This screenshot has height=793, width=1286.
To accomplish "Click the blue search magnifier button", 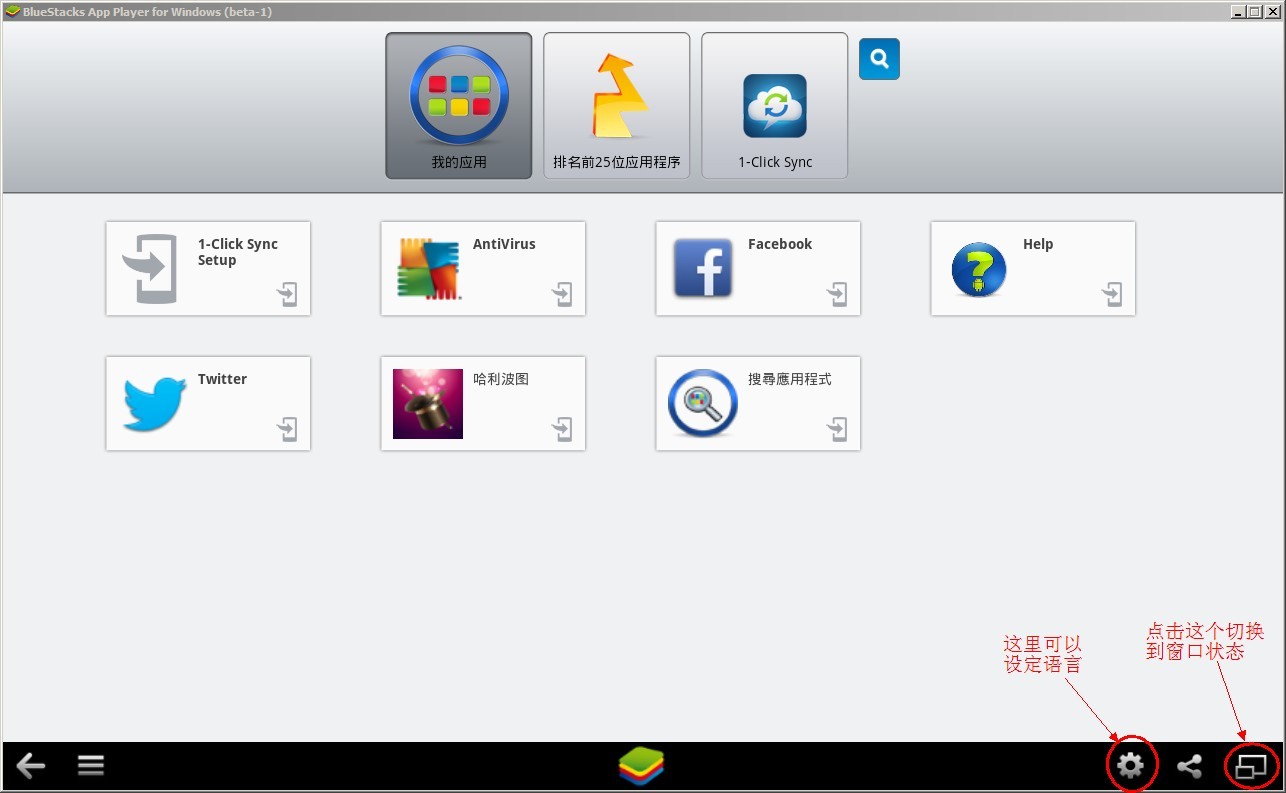I will point(879,59).
